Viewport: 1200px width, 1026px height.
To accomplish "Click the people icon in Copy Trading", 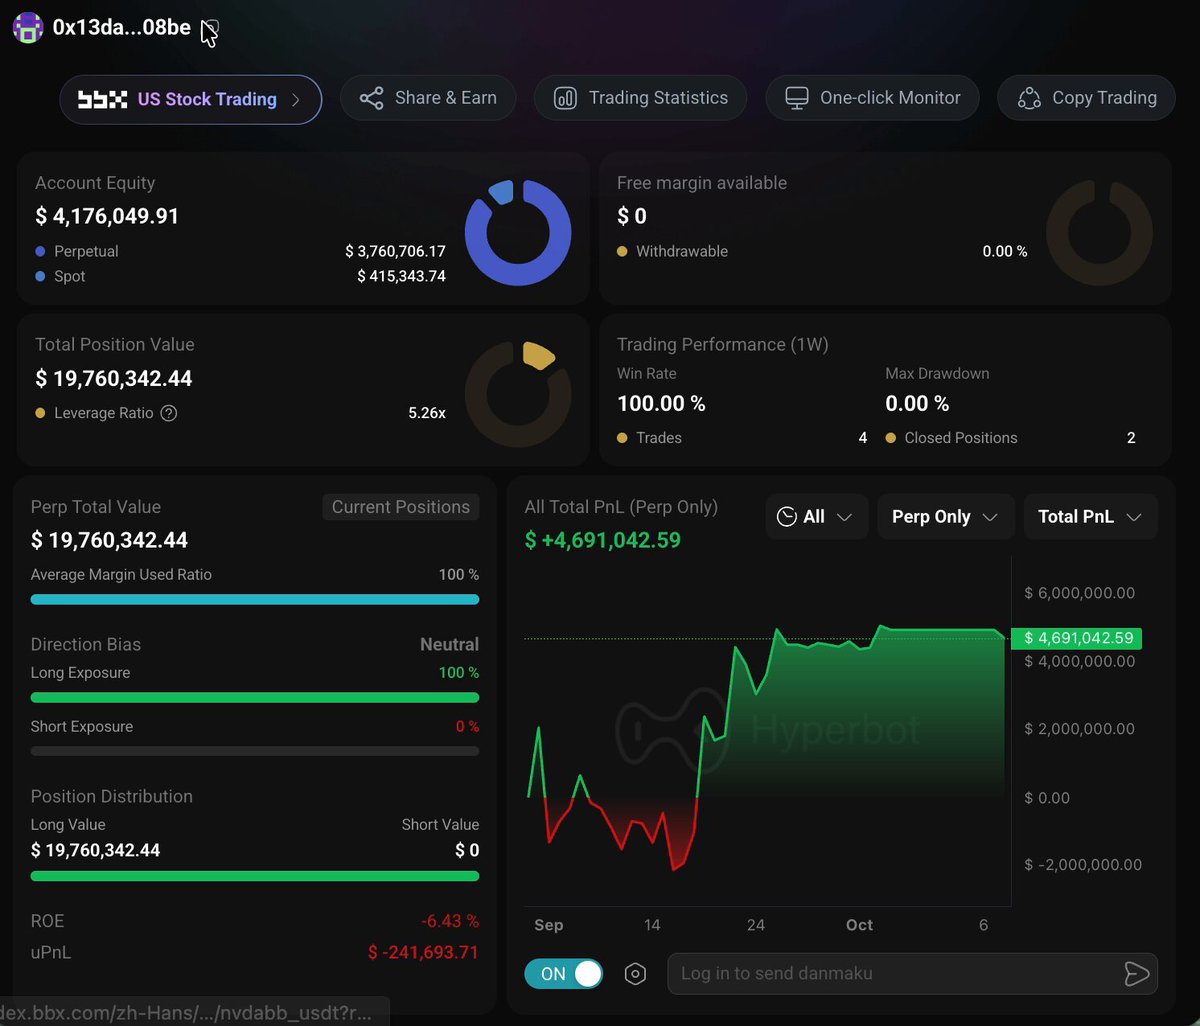I will [1029, 98].
